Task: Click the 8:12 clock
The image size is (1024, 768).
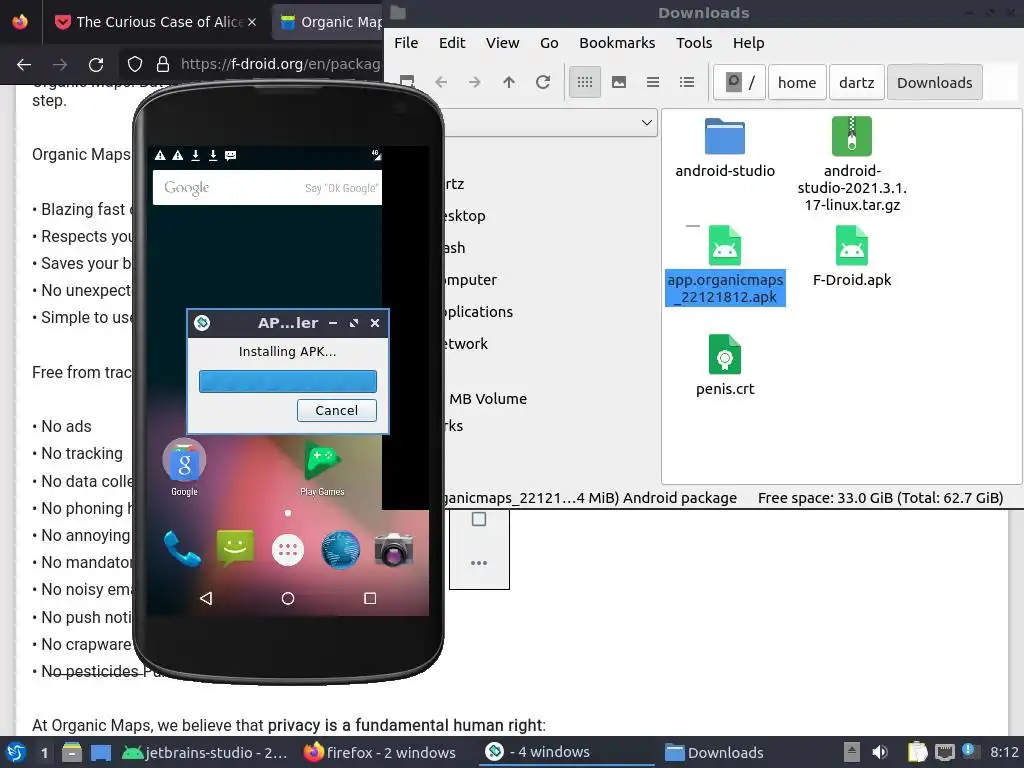Action: [x=1004, y=752]
